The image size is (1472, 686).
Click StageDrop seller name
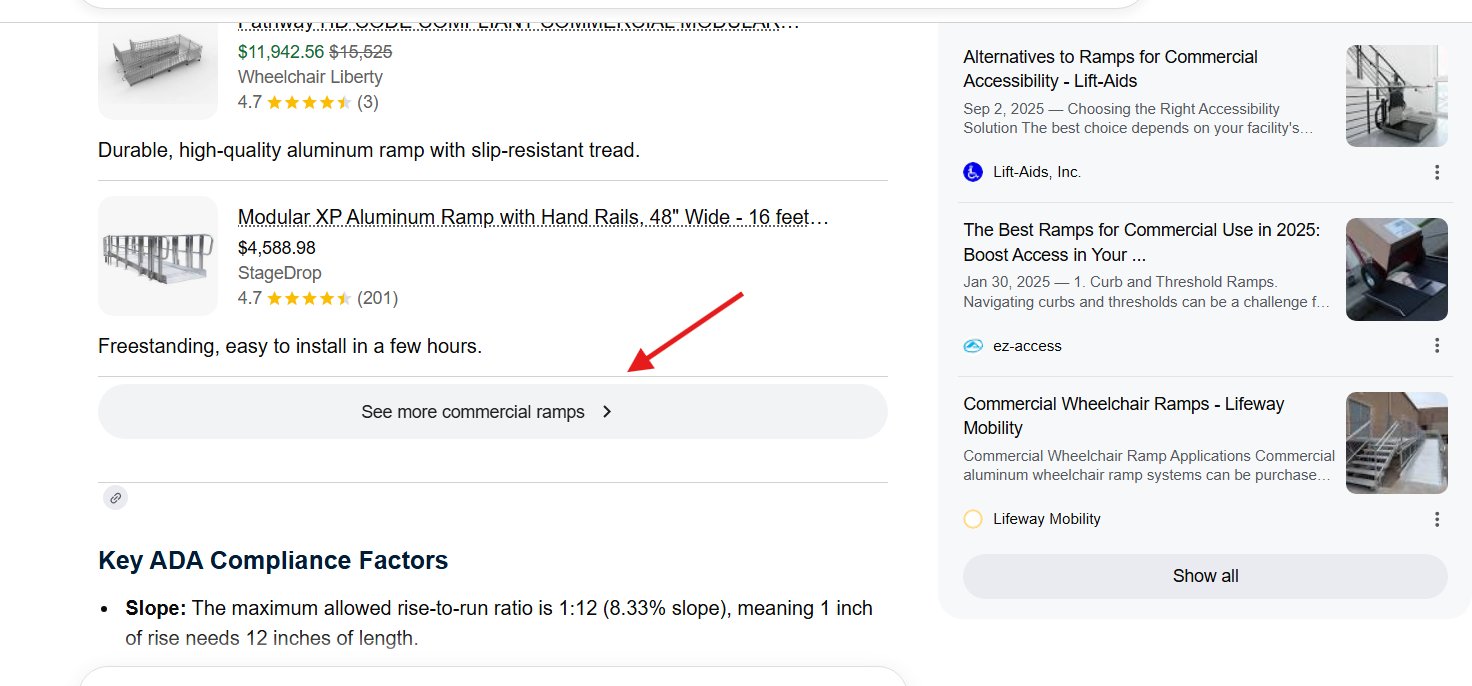(280, 273)
